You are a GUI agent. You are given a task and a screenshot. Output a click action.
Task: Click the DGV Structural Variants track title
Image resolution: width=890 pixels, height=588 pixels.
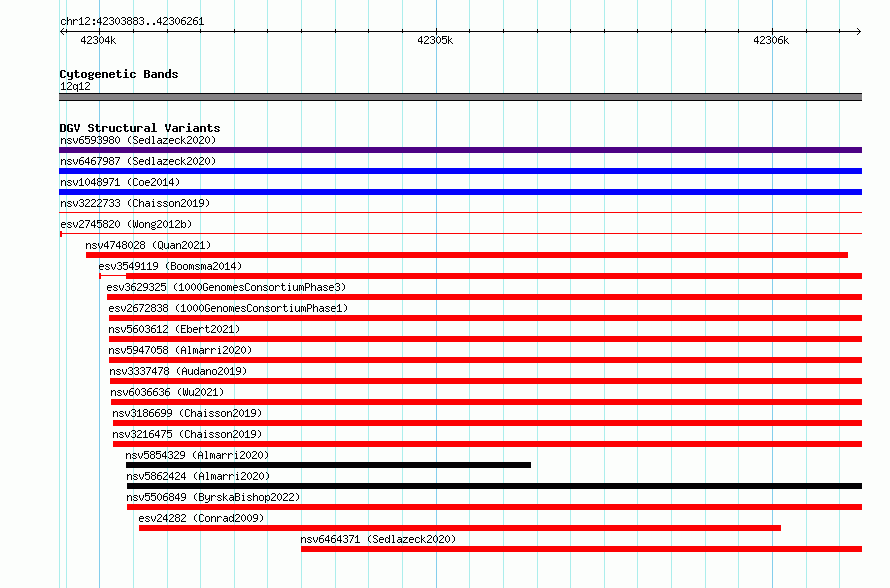[140, 128]
